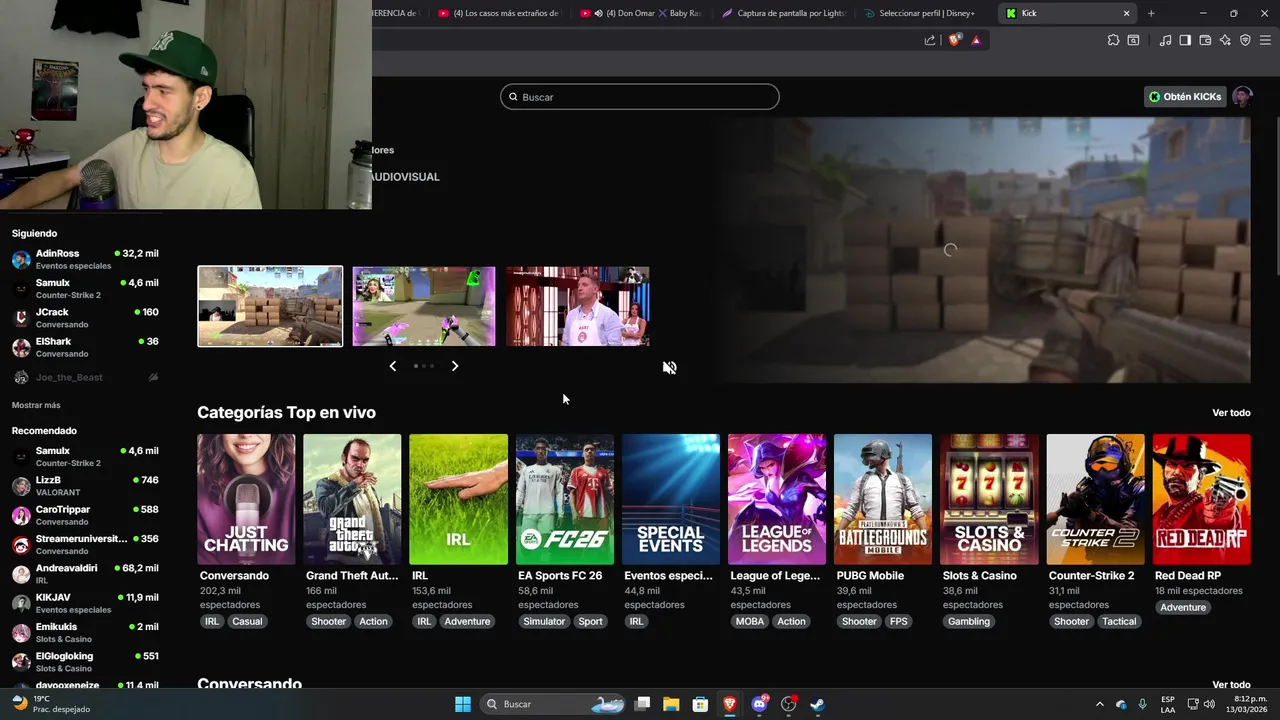This screenshot has width=1280, height=720.
Task: Open Emikukis Slots & Casino channel
Action: coord(85,632)
